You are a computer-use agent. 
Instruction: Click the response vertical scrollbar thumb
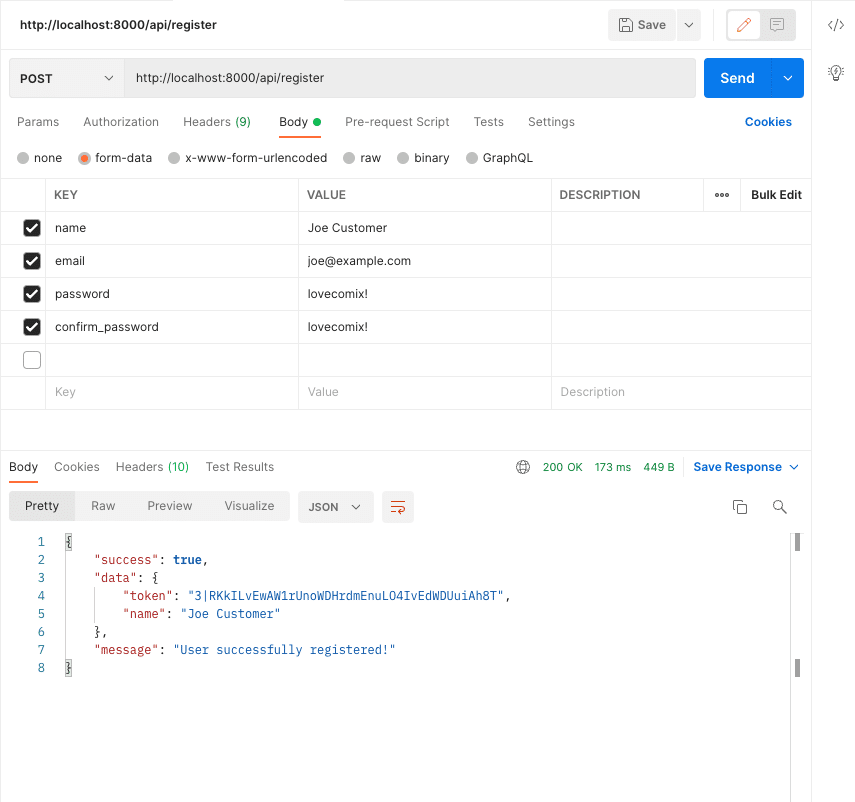(797, 542)
